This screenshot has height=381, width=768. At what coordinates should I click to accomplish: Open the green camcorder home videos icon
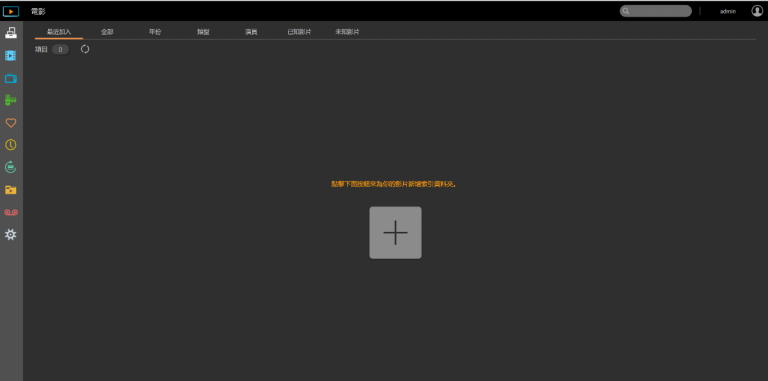(10, 100)
